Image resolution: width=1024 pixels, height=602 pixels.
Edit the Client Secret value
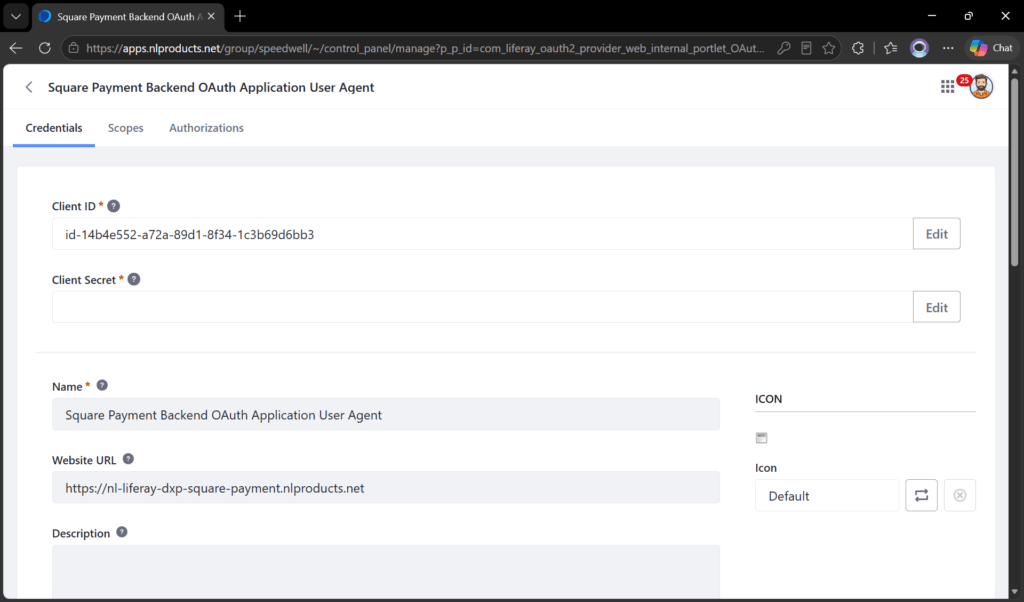[936, 307]
